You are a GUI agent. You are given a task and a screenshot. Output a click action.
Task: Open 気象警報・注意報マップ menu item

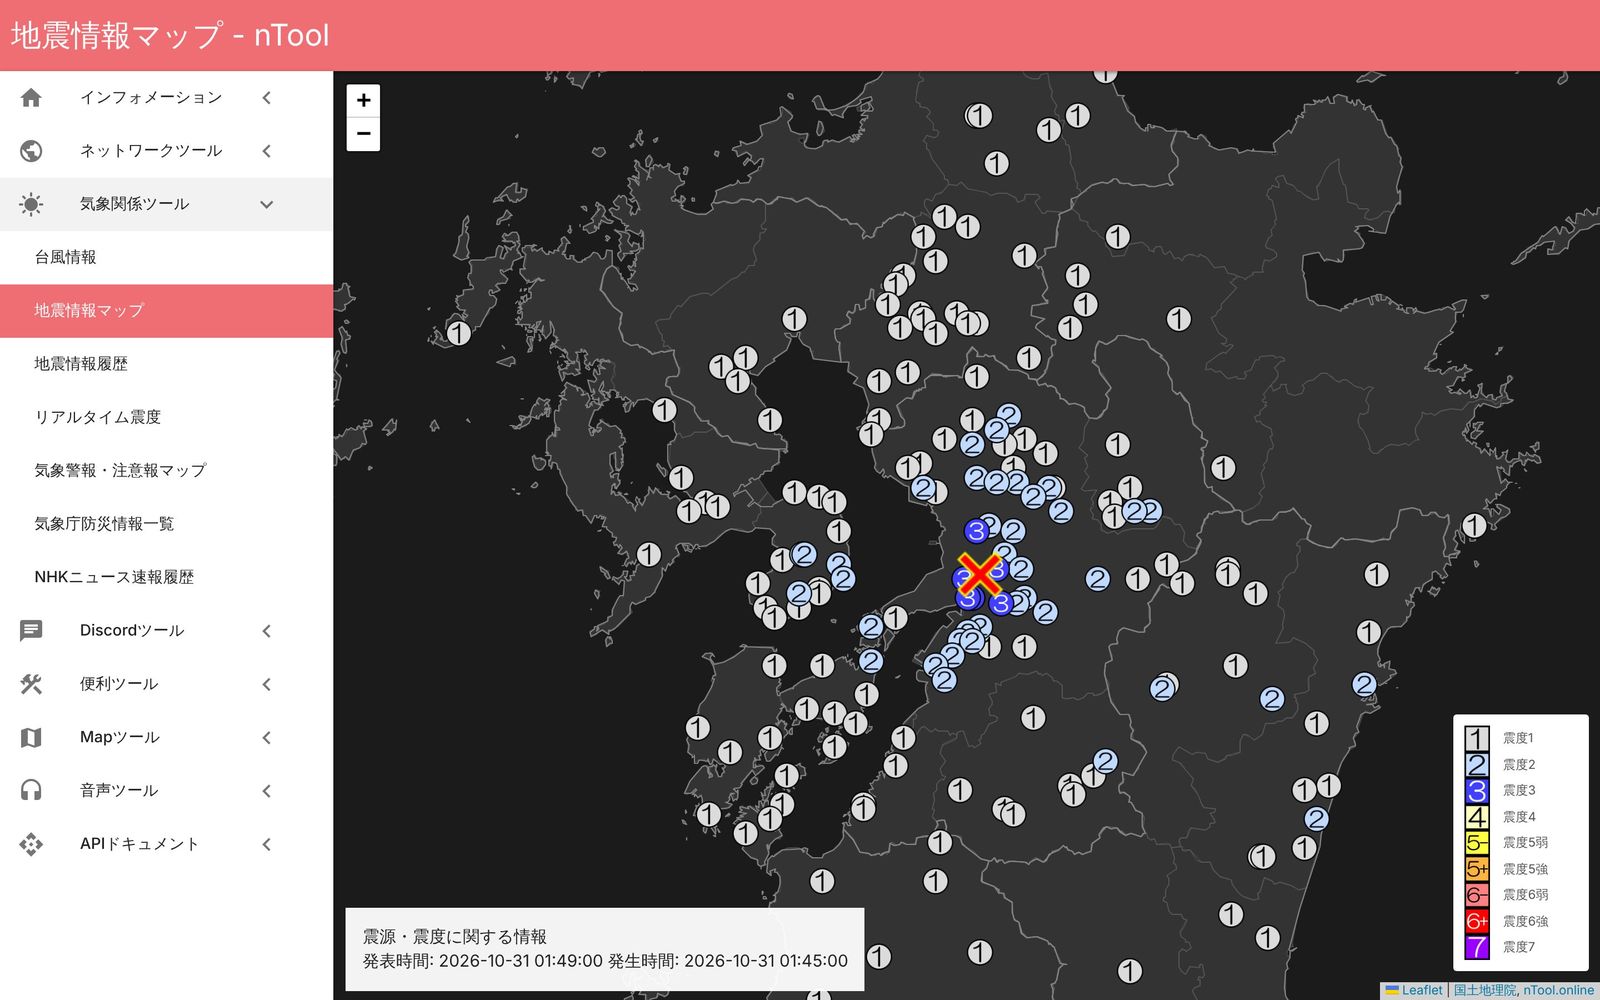[x=166, y=470]
